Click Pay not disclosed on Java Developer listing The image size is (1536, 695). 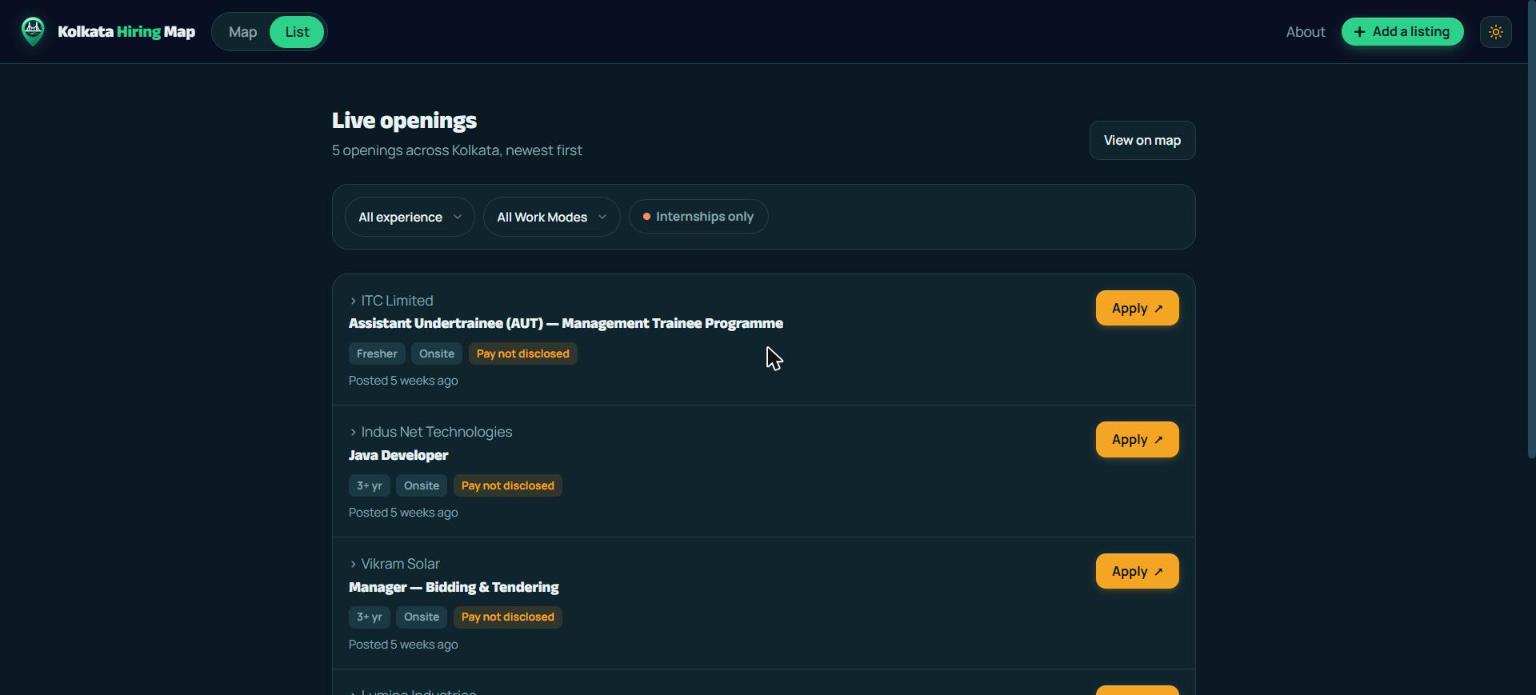click(x=508, y=486)
